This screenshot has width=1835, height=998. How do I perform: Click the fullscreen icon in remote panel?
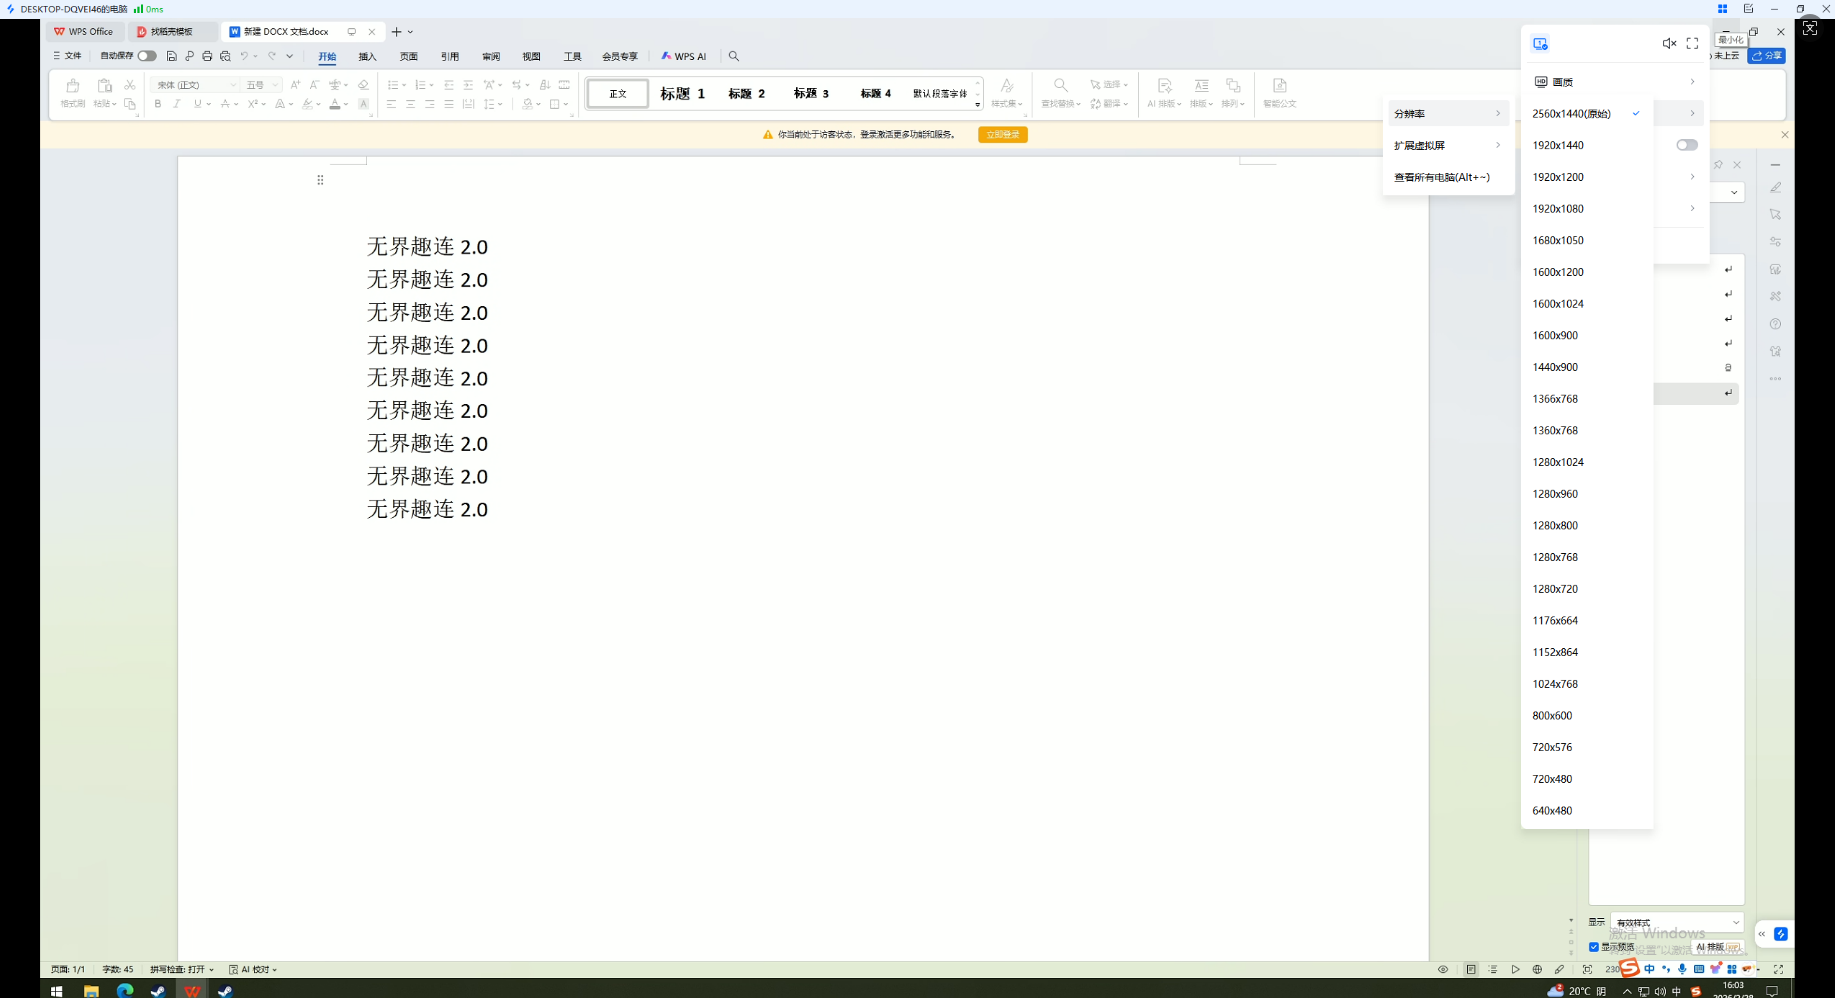tap(1692, 44)
